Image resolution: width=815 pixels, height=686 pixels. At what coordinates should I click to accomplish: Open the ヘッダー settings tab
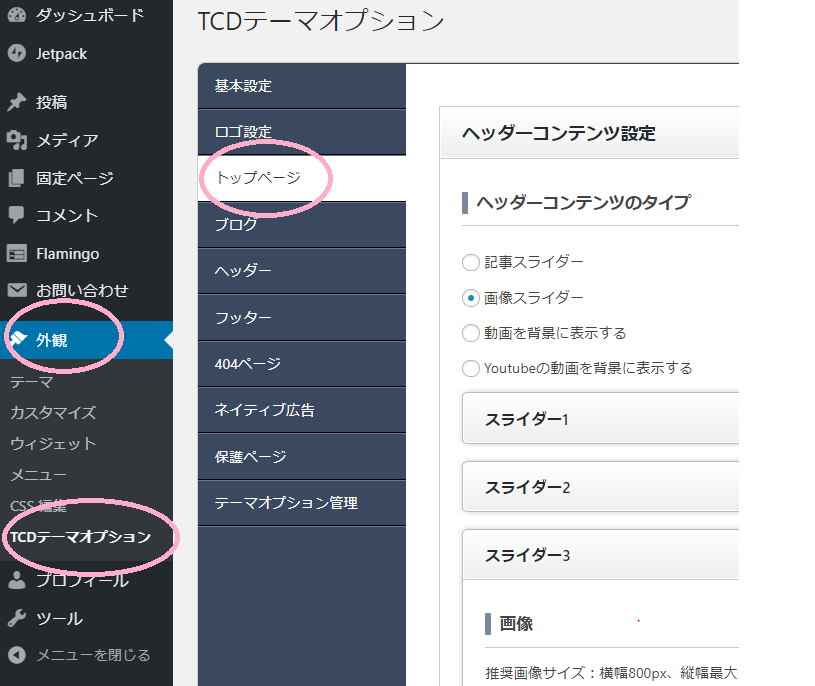pos(301,271)
